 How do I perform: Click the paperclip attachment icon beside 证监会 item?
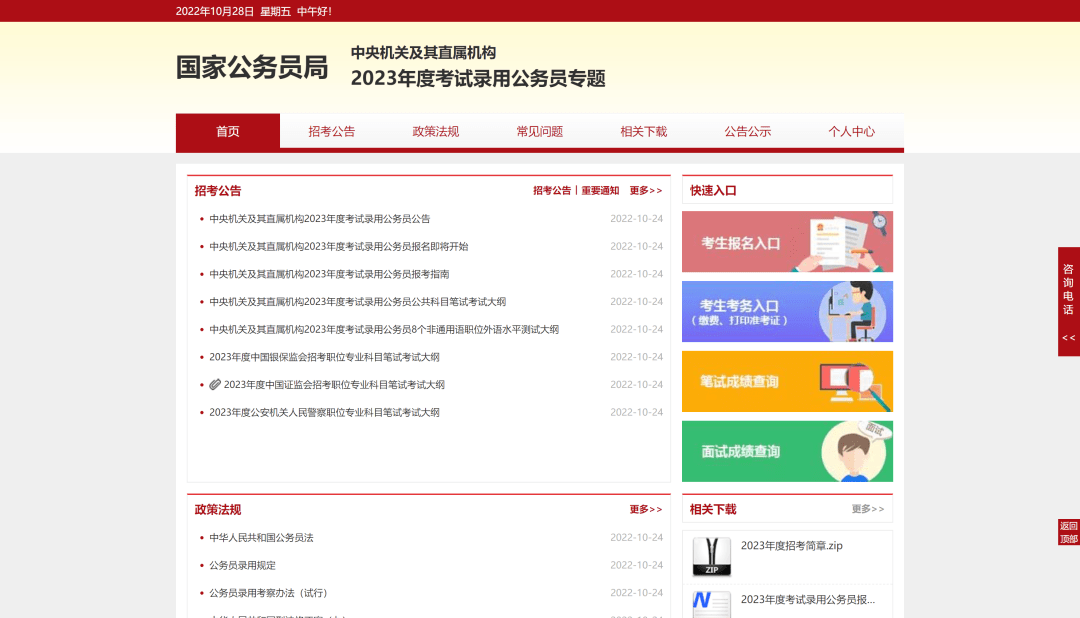click(x=215, y=384)
